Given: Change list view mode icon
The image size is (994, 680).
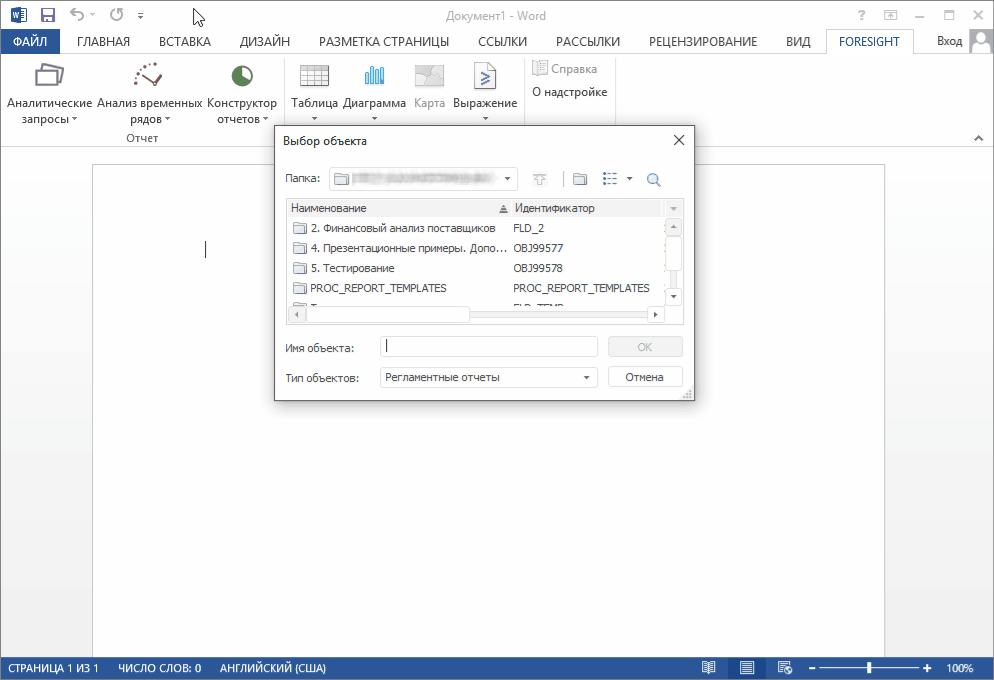Looking at the screenshot, I should 610,179.
